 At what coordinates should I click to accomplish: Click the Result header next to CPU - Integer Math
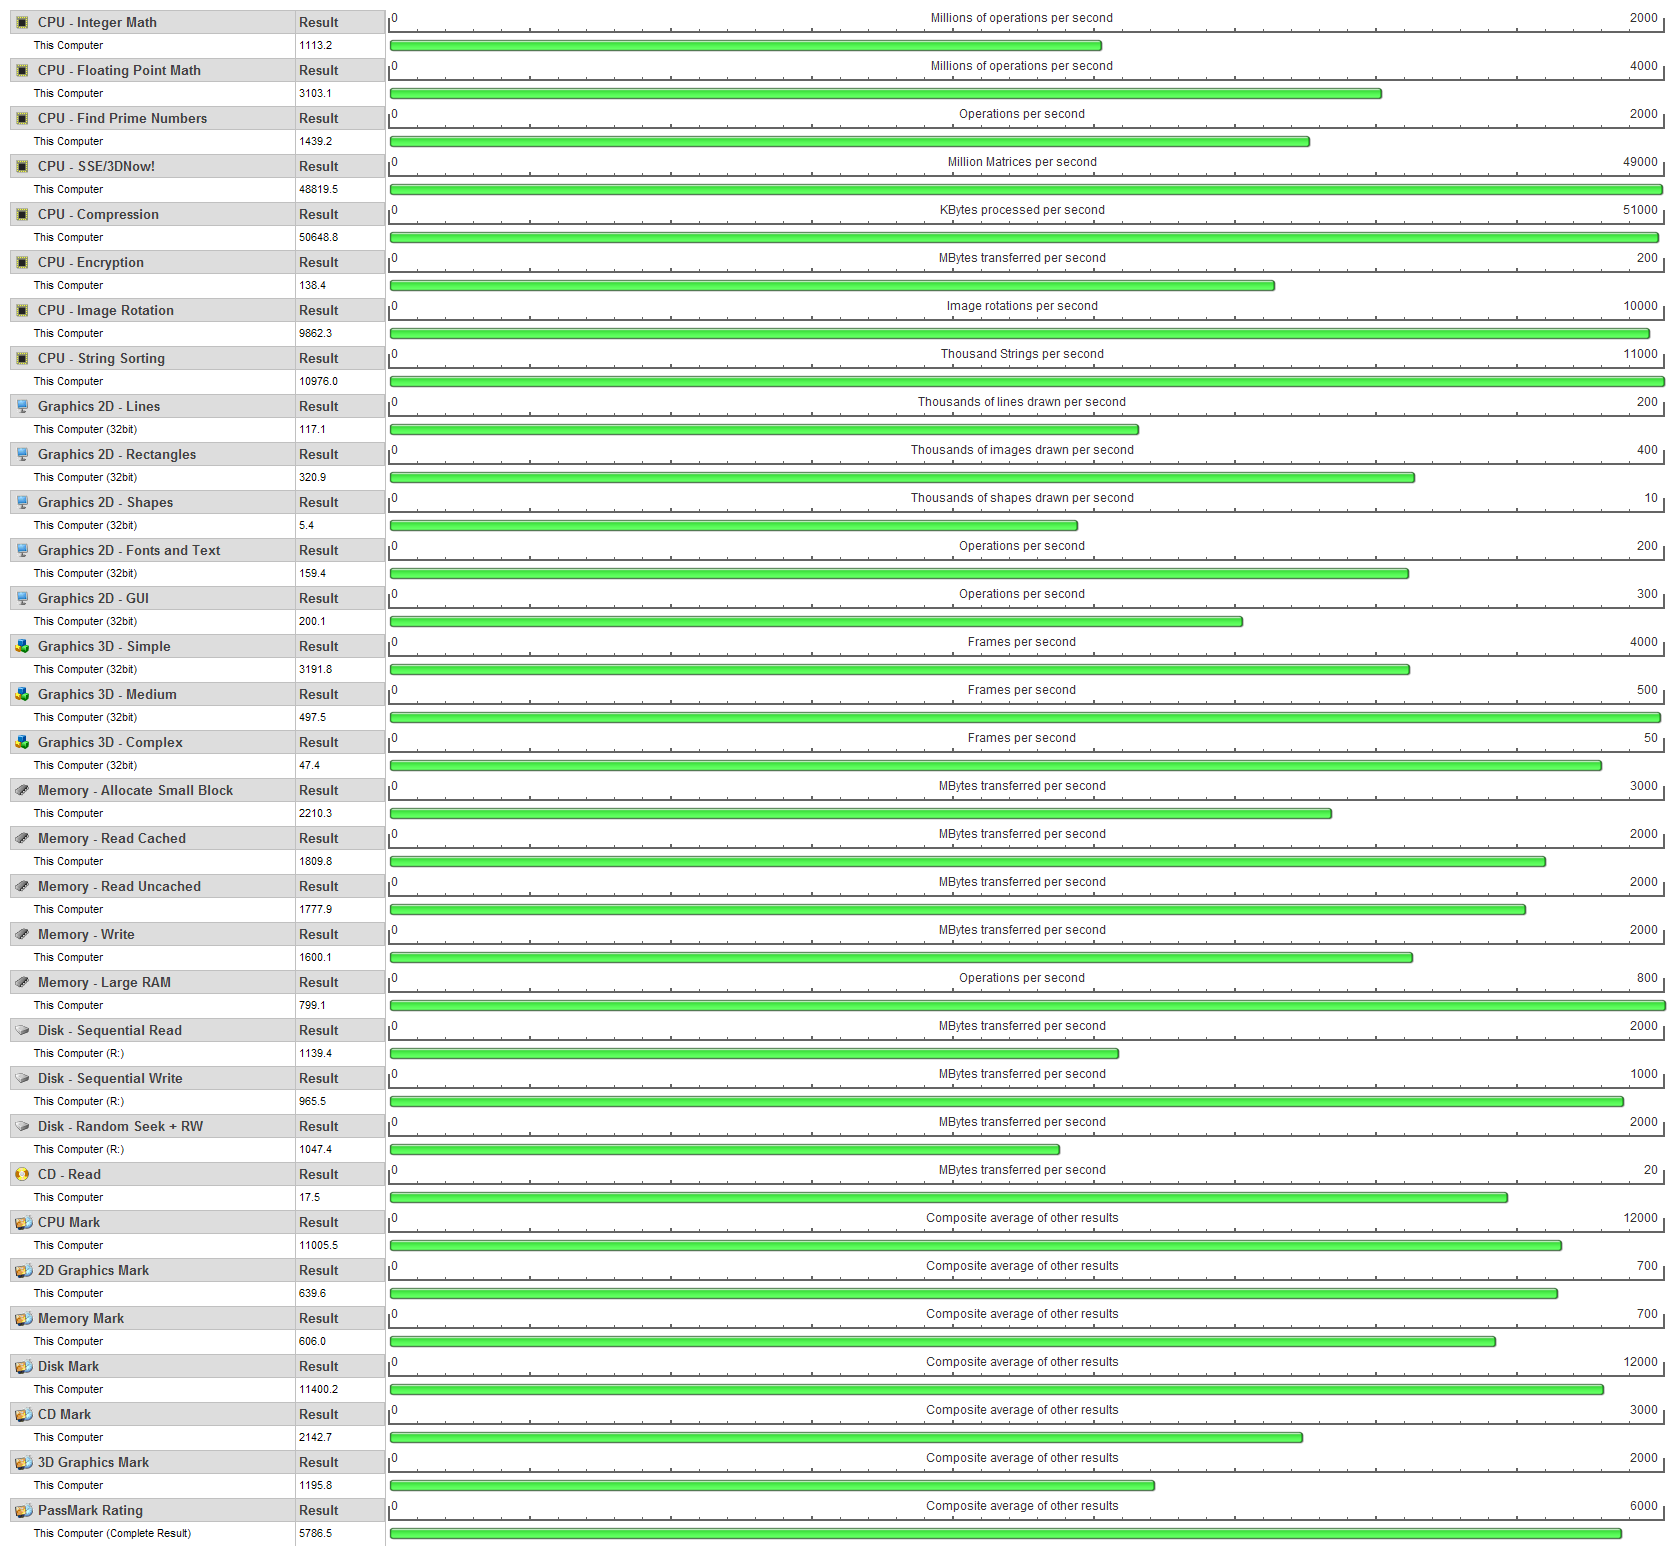(318, 22)
